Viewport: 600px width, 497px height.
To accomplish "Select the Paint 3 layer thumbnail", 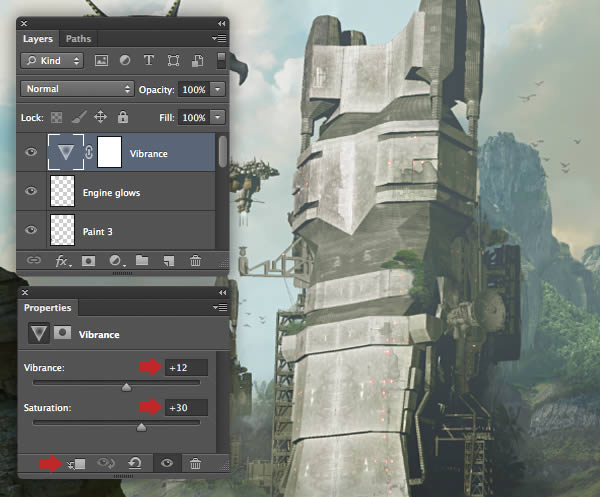I will click(x=62, y=230).
